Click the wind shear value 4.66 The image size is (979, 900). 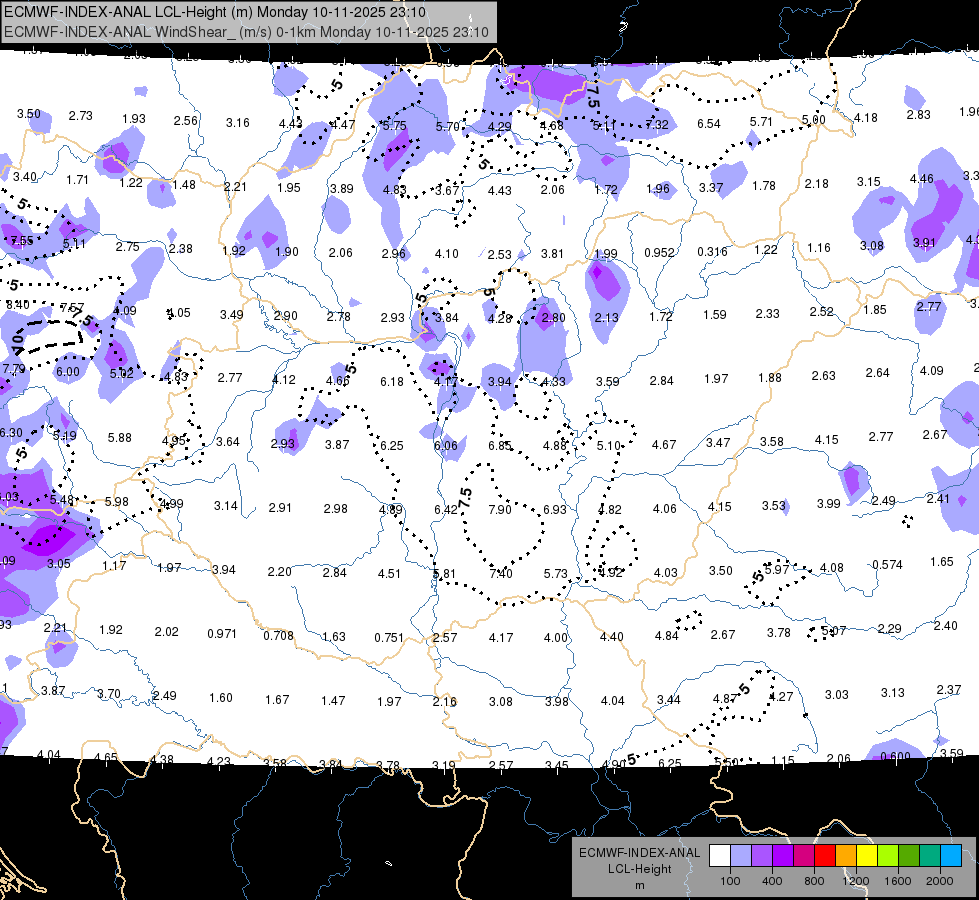338,380
